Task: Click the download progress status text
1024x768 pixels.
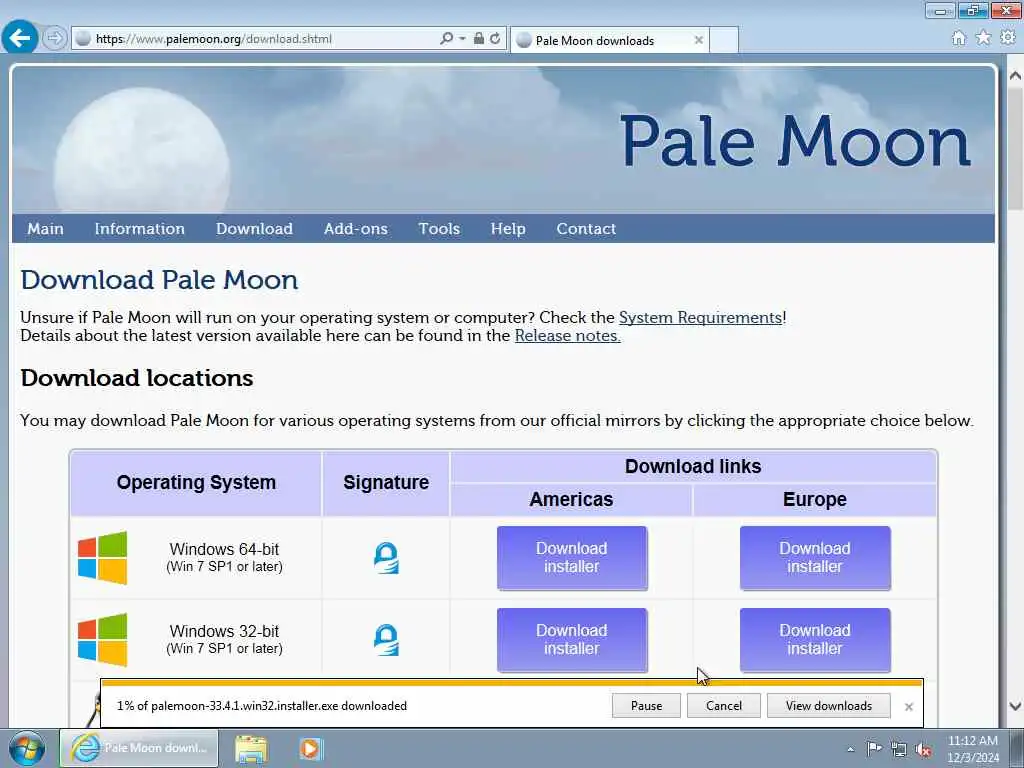Action: tap(262, 706)
